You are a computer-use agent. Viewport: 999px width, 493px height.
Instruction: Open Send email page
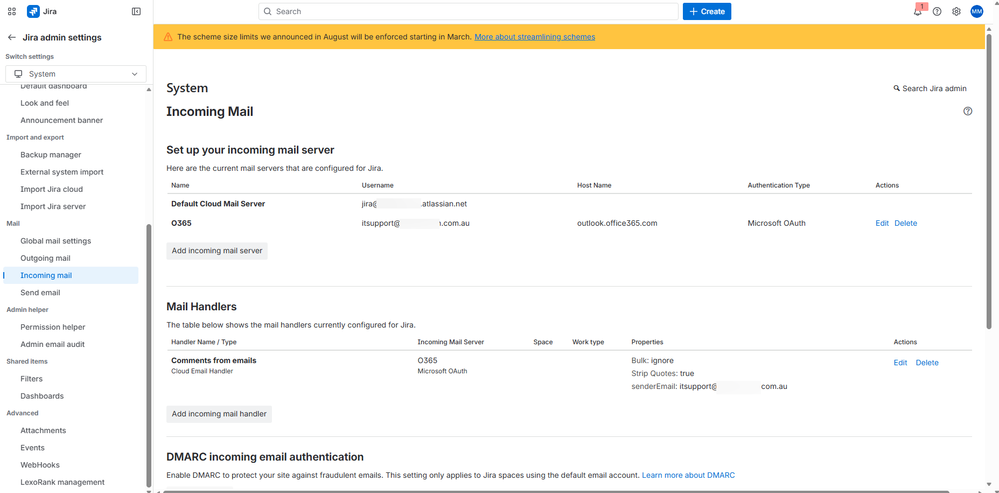[40, 292]
